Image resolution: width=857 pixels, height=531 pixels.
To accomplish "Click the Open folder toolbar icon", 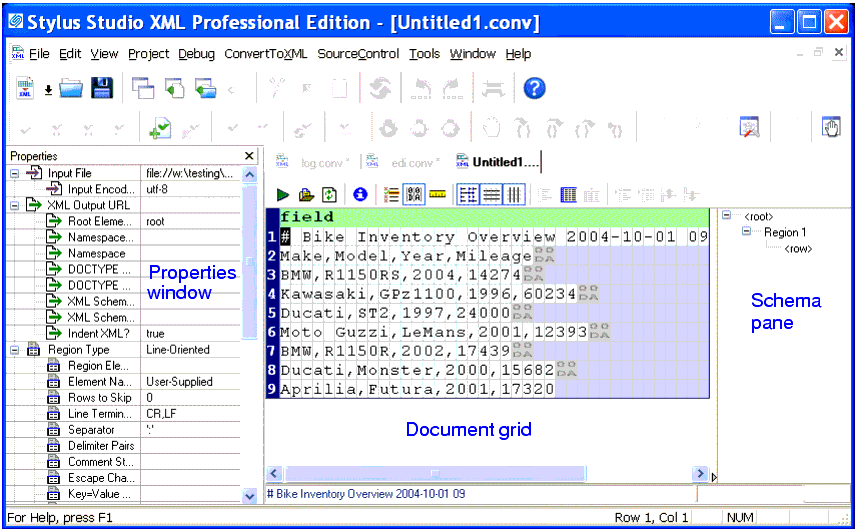I will point(70,89).
